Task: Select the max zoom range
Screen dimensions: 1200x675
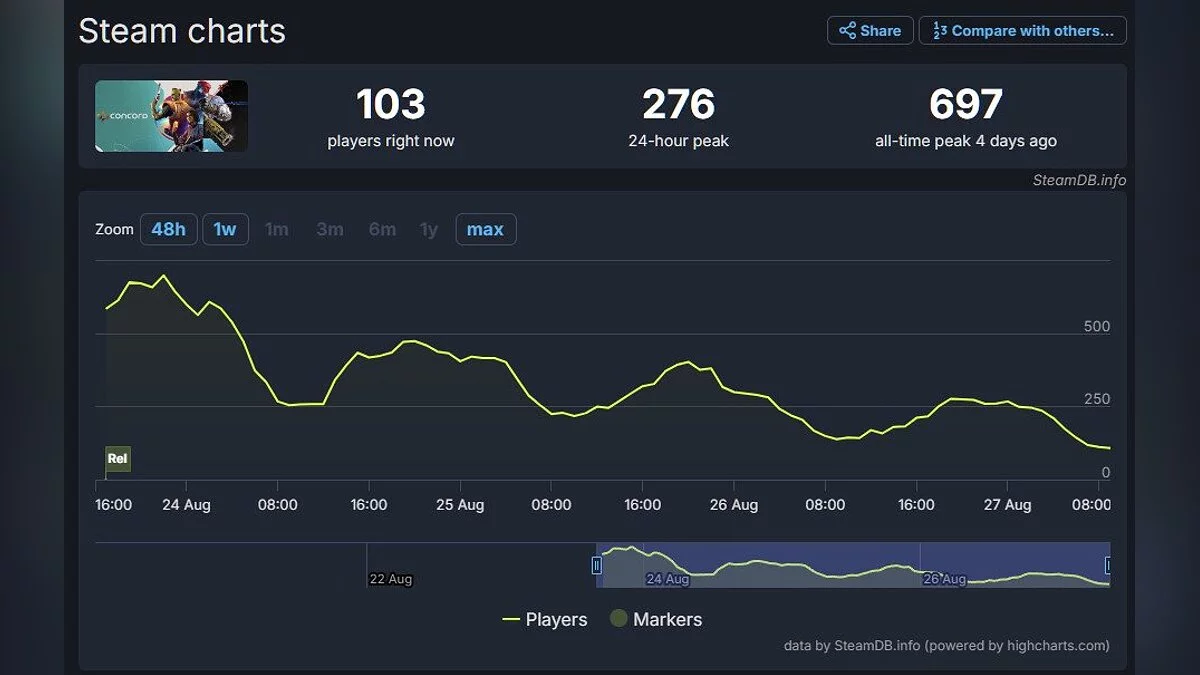Action: [x=485, y=229]
